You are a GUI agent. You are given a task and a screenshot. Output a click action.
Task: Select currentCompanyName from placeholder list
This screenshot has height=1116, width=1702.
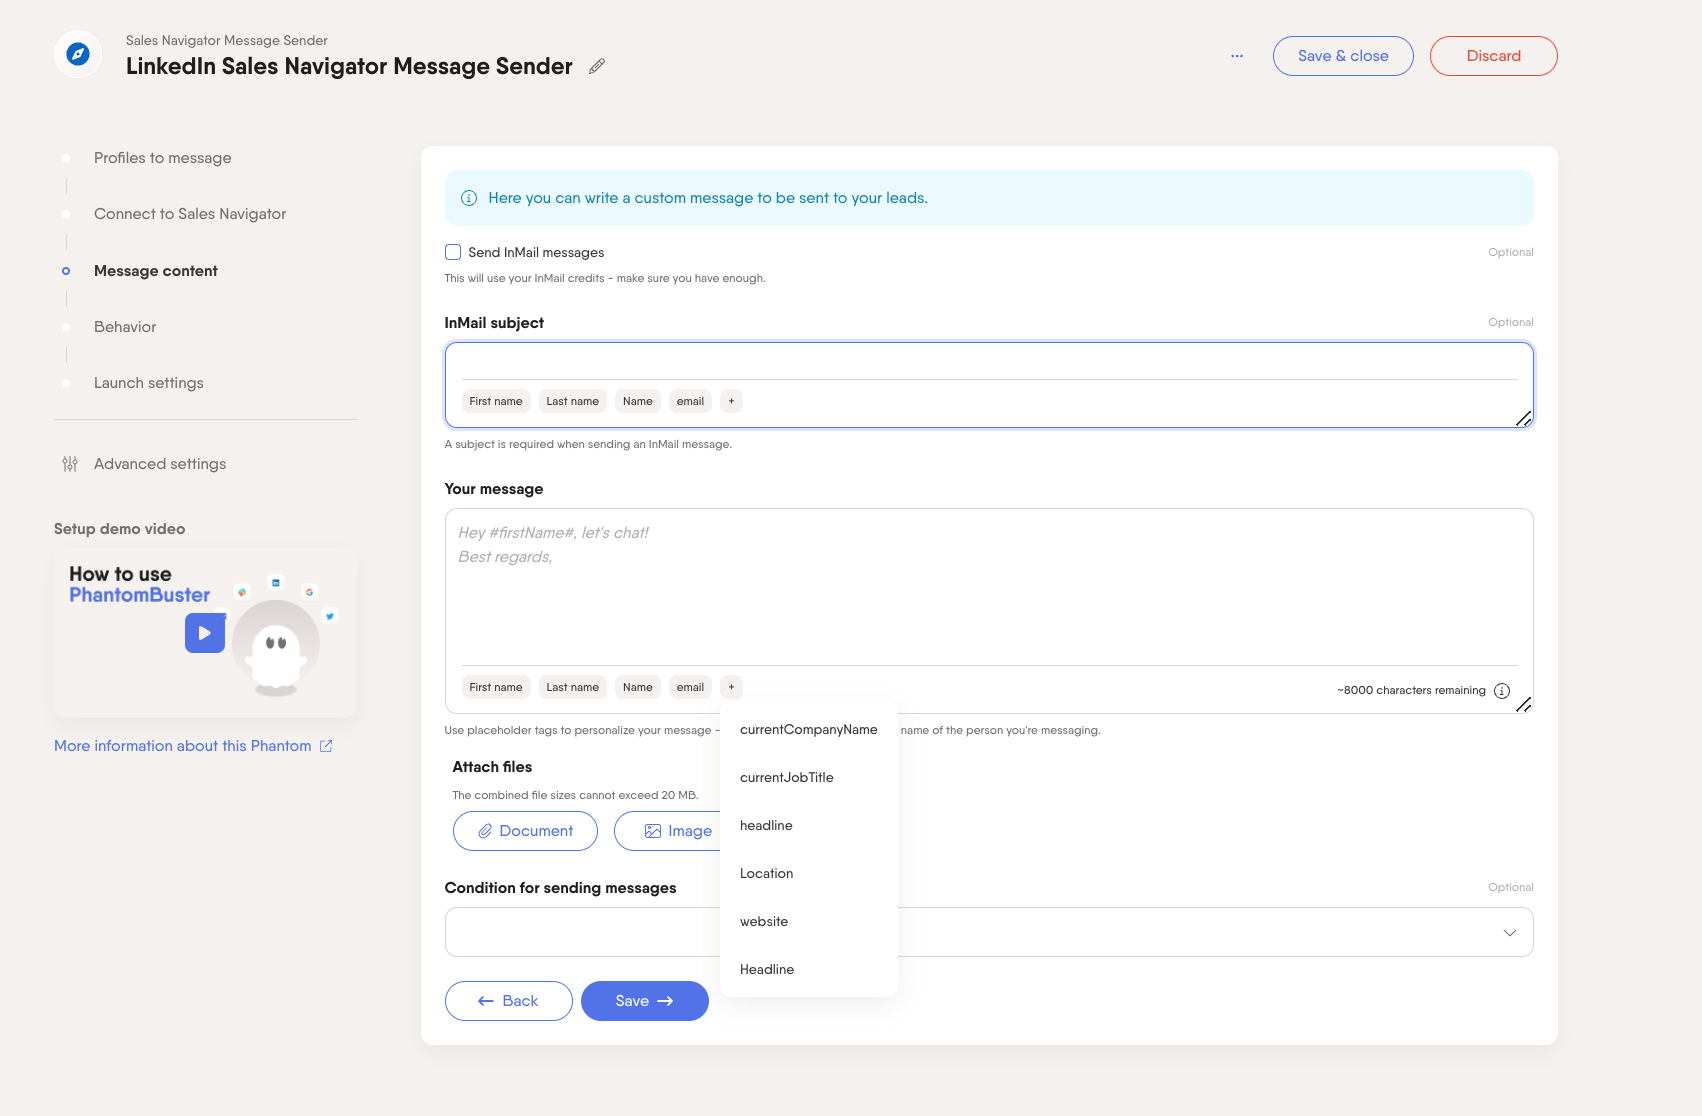coord(809,730)
